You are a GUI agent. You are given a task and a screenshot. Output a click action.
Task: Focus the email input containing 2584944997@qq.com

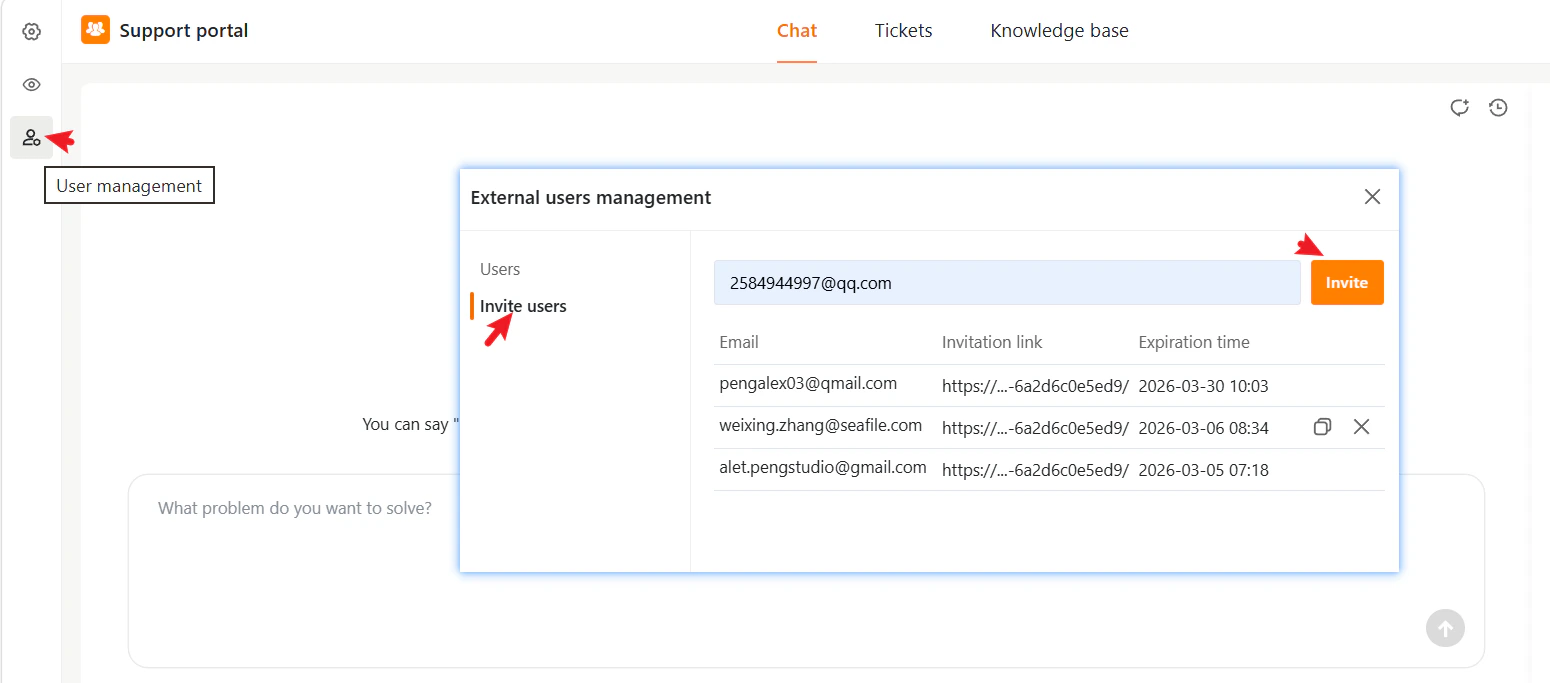pos(1007,283)
